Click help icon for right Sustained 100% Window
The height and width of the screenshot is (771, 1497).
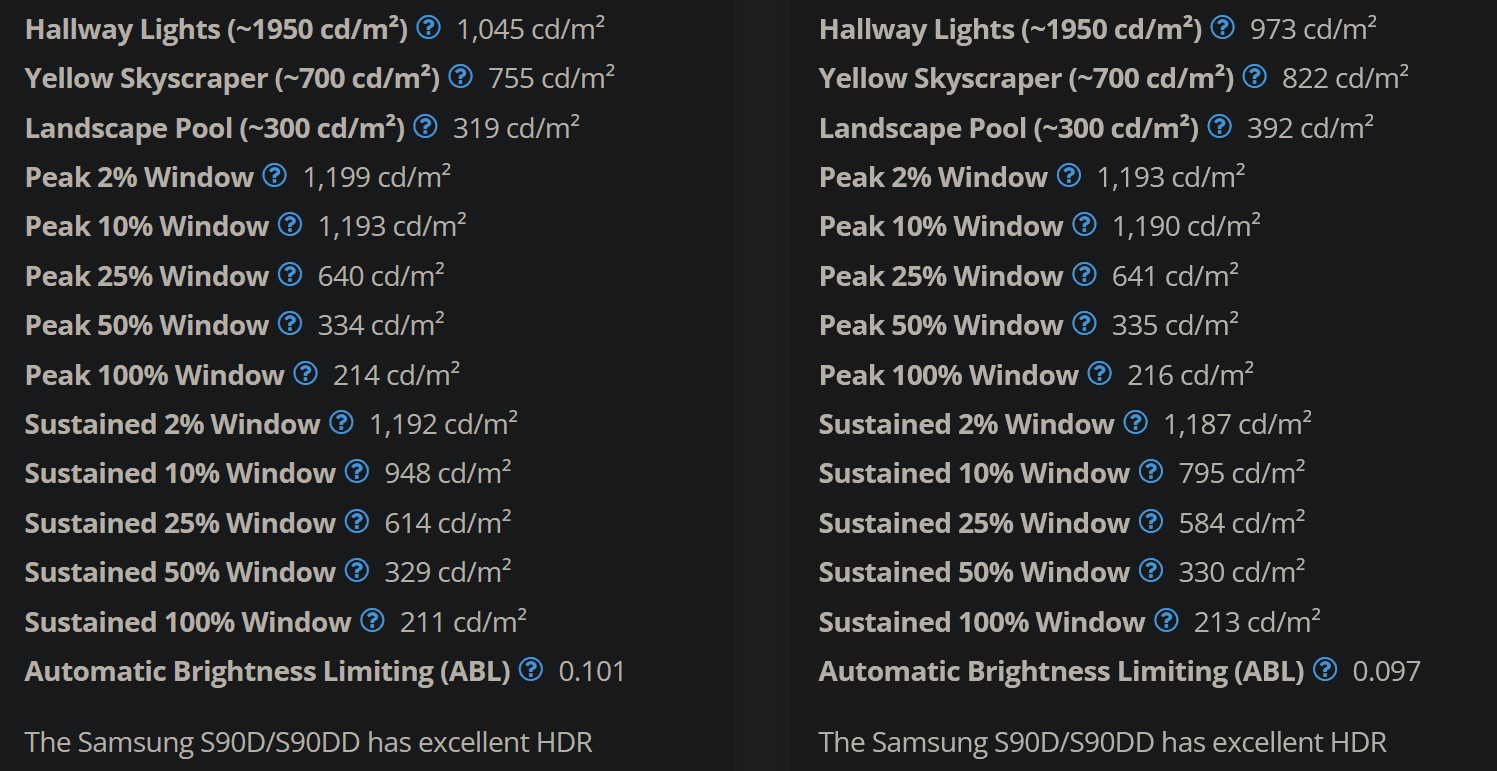1166,621
